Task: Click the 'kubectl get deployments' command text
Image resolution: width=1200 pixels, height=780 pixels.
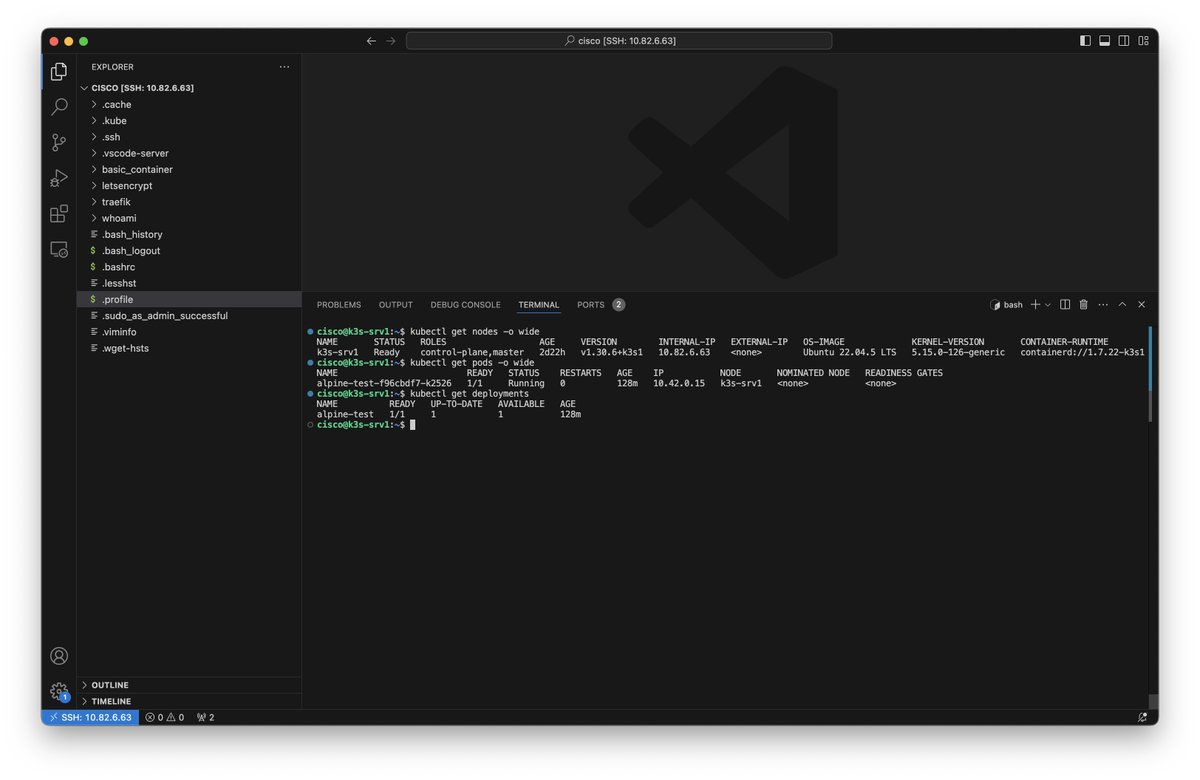Action: tap(470, 394)
